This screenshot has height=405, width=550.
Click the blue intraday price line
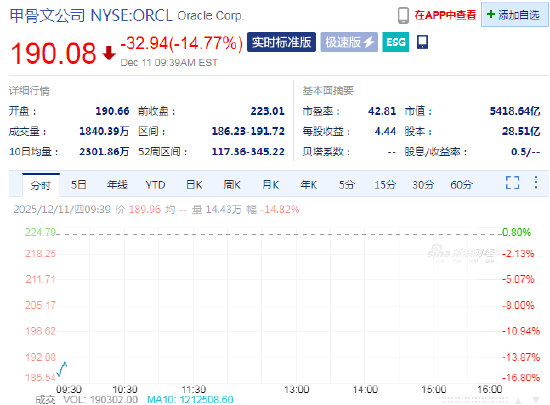point(62,369)
